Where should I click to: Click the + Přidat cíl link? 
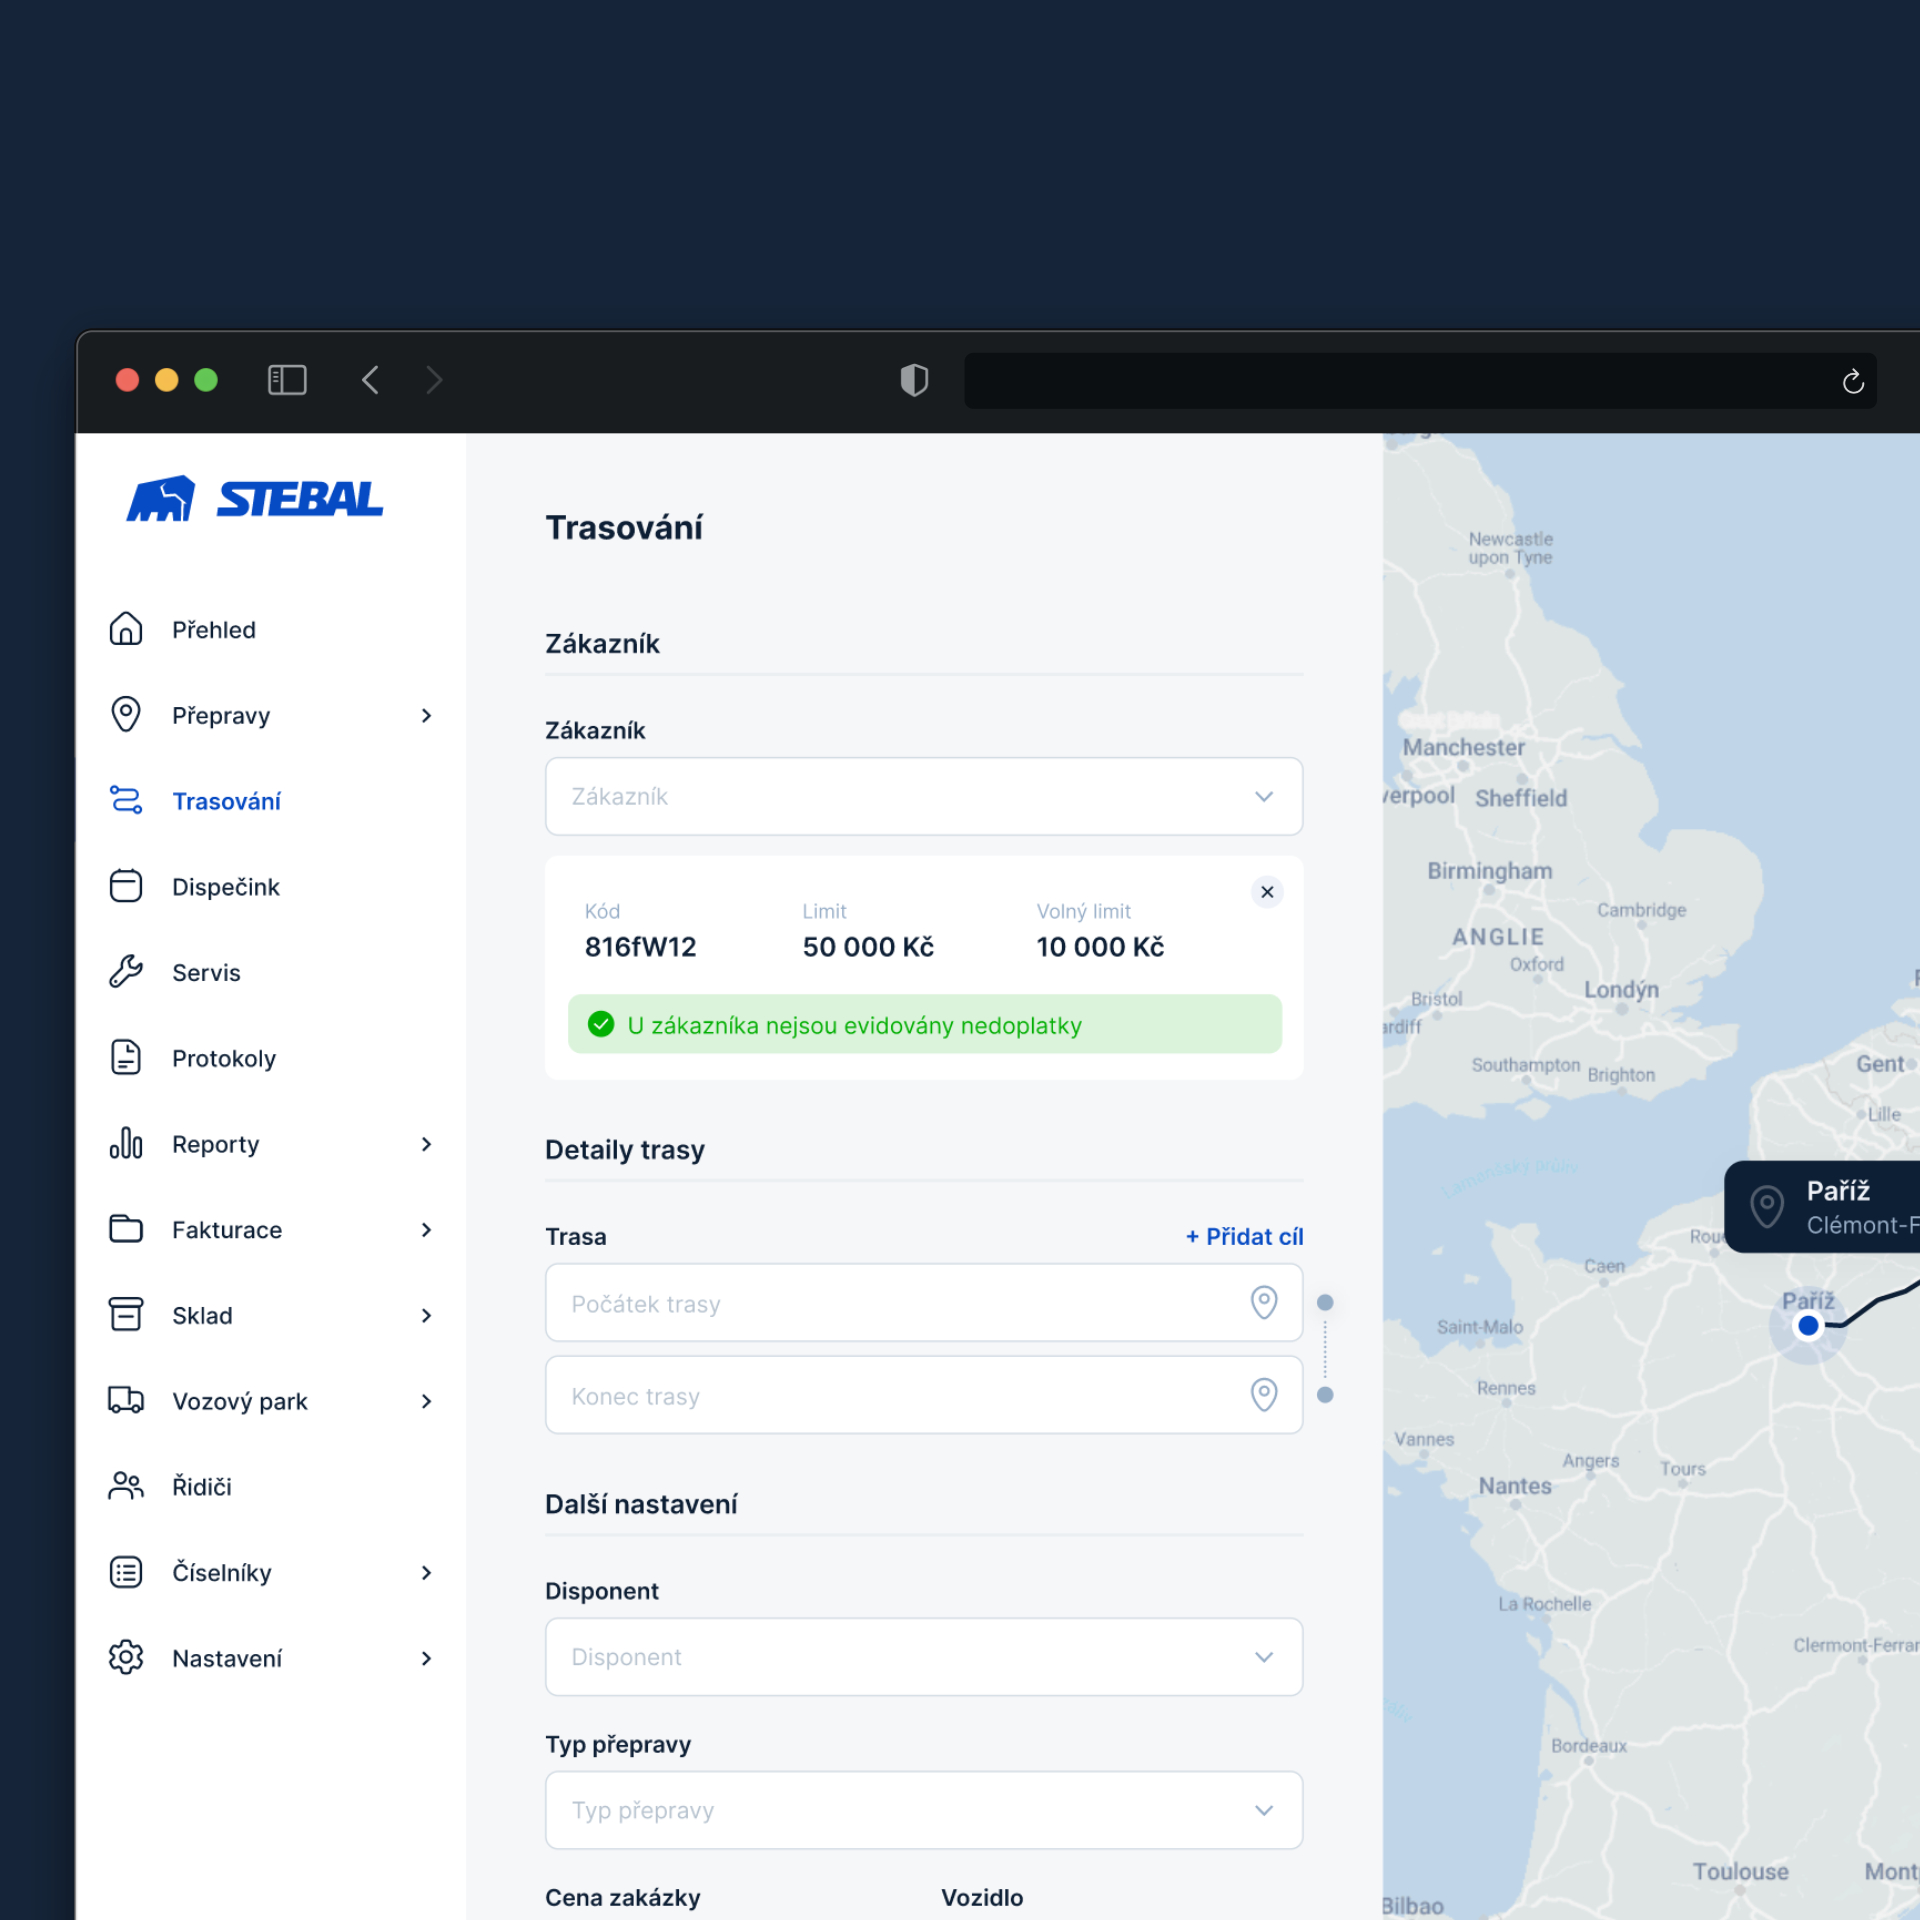click(1244, 1236)
